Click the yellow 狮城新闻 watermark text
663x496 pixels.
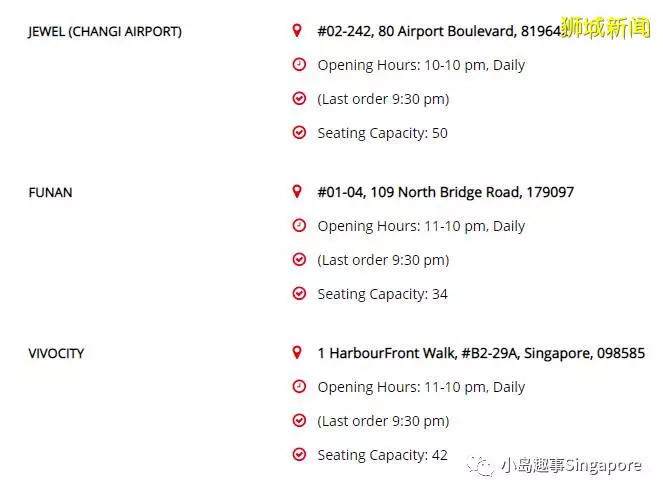(x=605, y=27)
